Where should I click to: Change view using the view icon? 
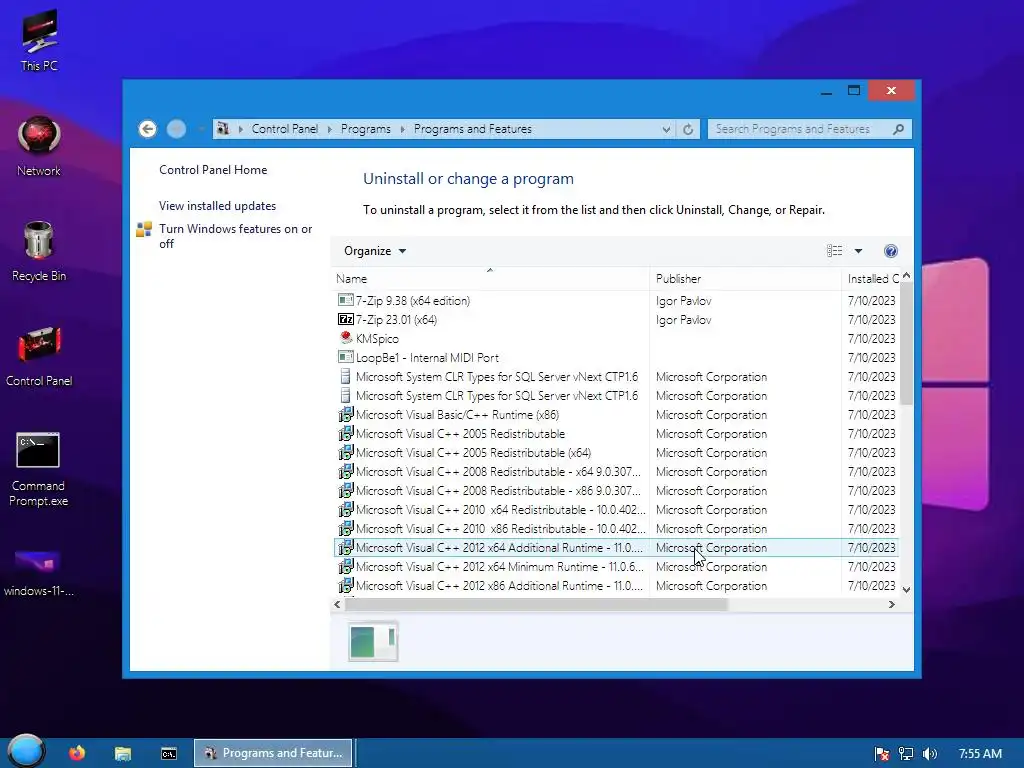tap(835, 251)
